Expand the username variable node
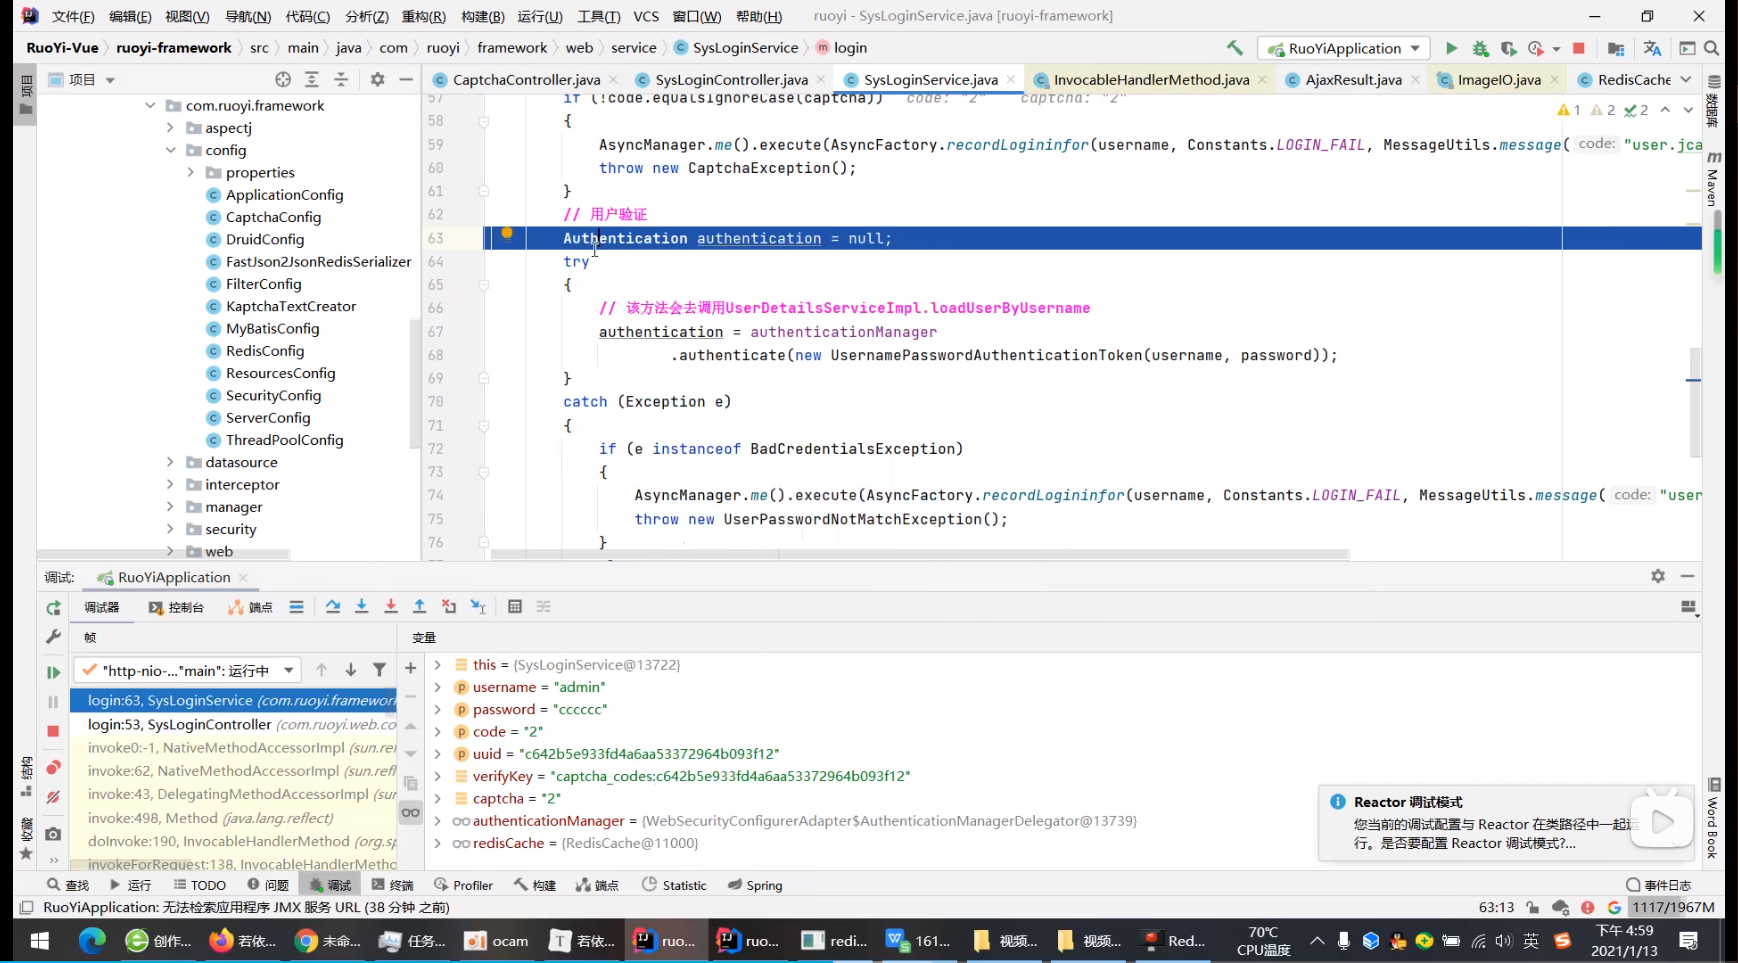The image size is (1738, 963). 437,687
